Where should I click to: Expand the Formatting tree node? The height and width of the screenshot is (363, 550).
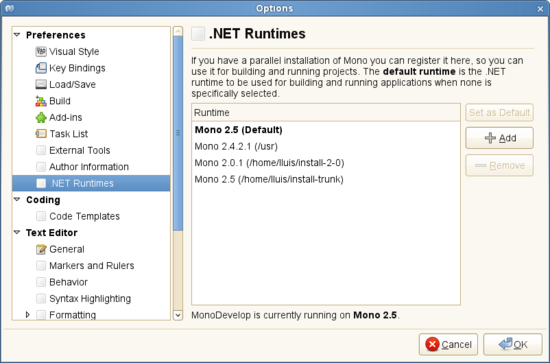28,315
